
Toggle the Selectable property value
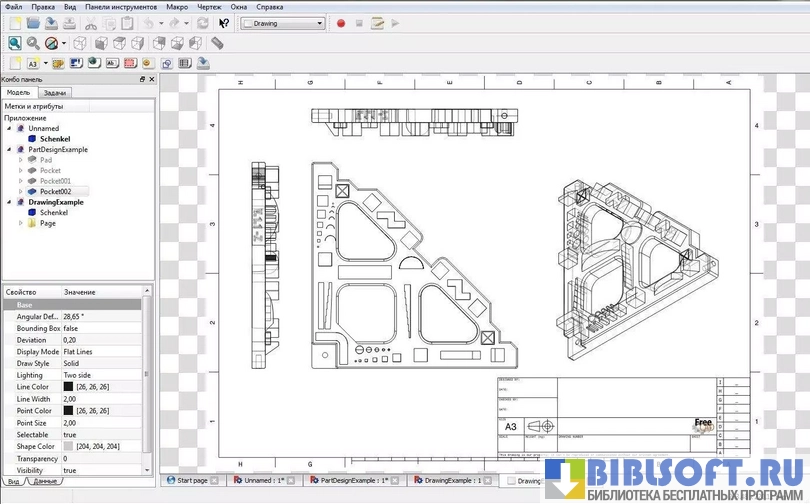[70, 434]
